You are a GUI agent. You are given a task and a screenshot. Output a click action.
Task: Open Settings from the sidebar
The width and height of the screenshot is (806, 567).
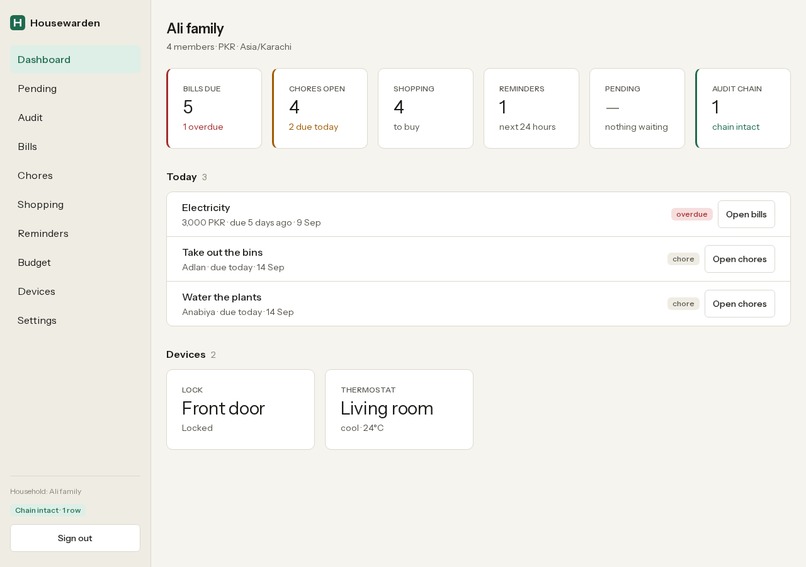pos(75,320)
